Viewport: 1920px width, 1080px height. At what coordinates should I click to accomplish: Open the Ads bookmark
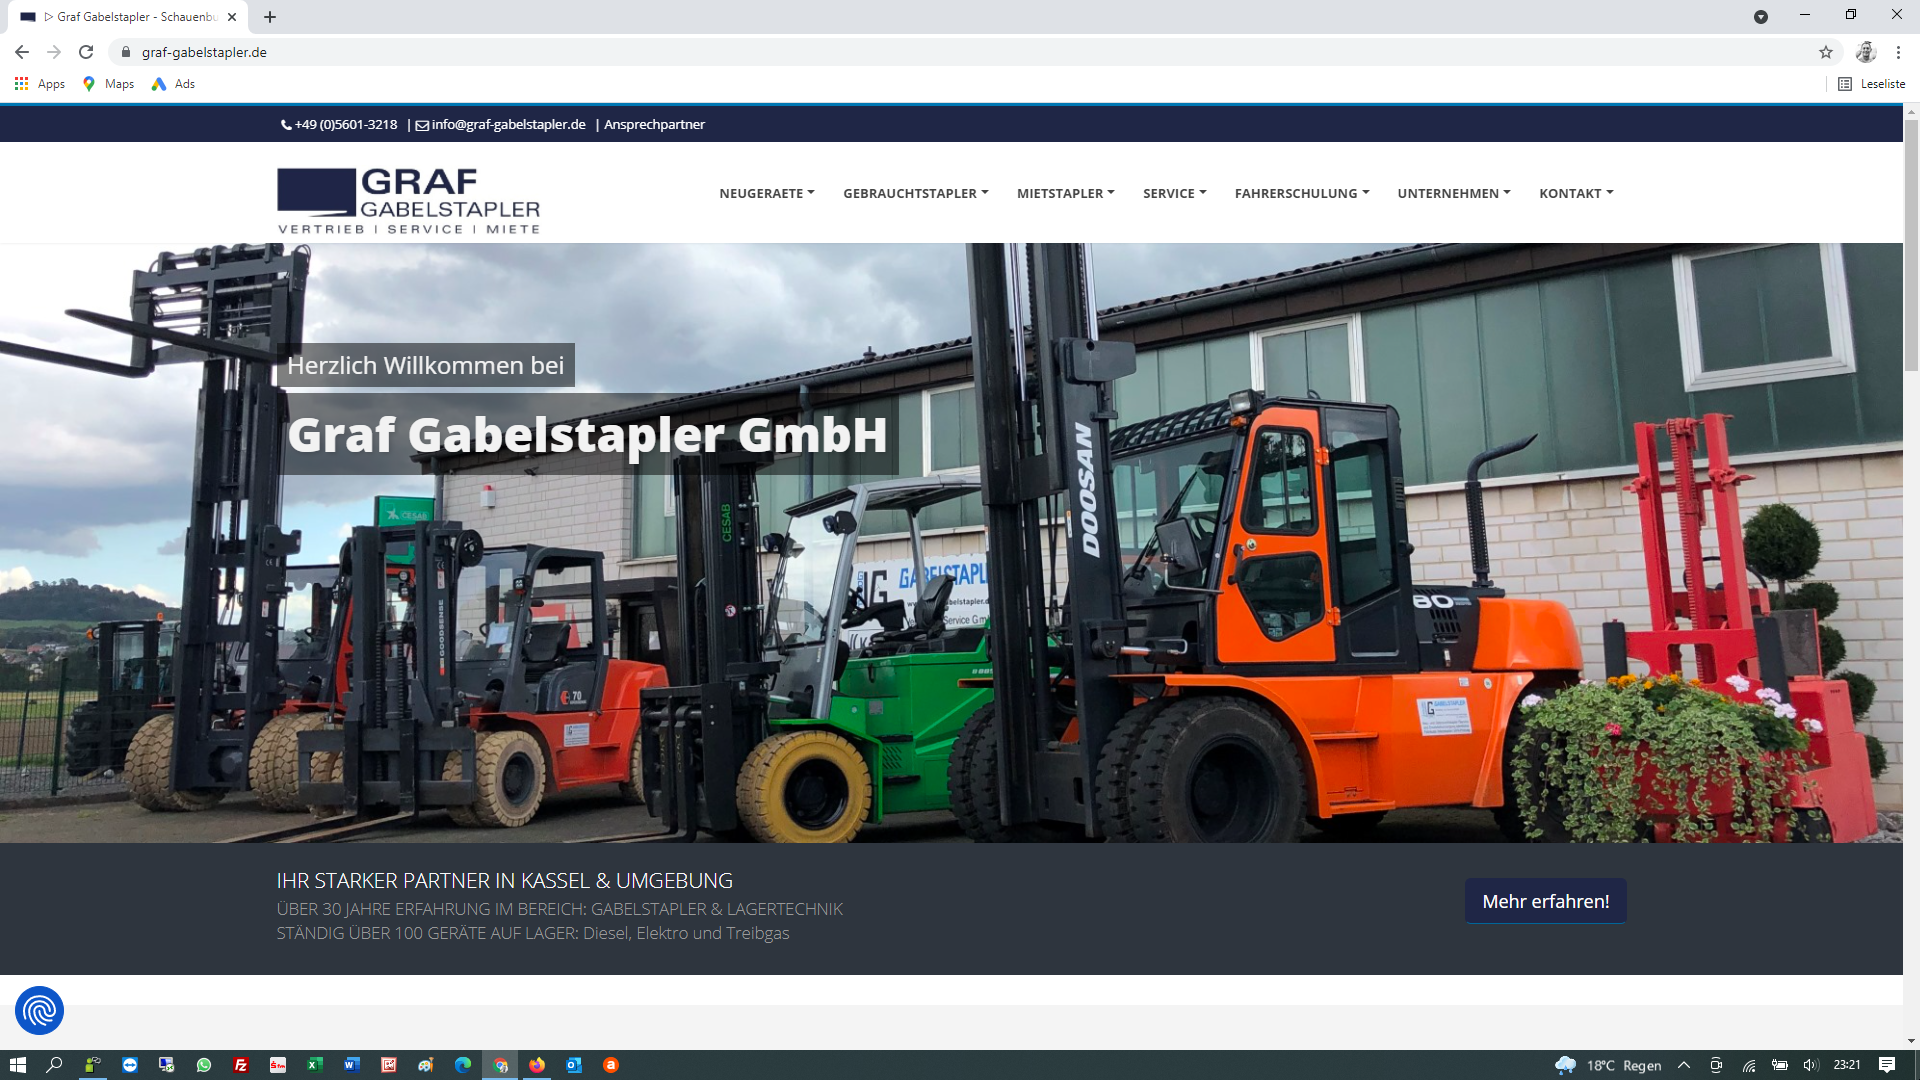(x=173, y=84)
